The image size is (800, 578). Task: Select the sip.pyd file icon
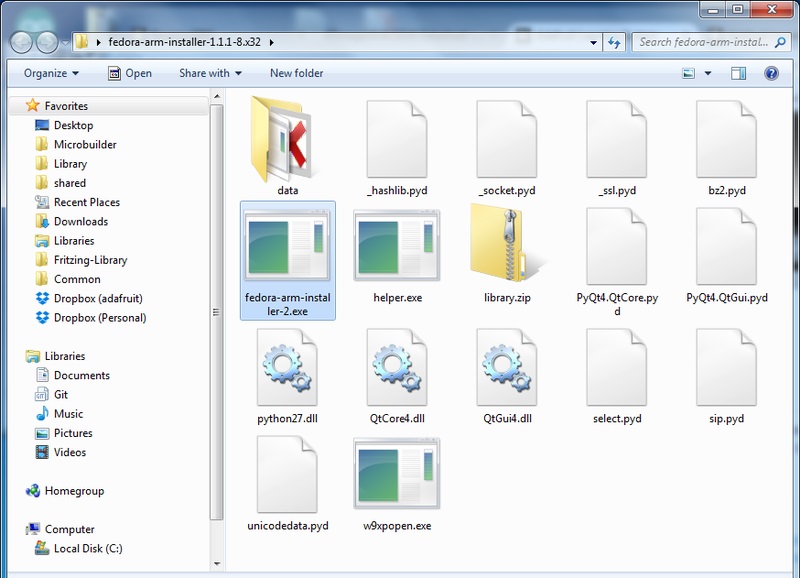[x=726, y=367]
